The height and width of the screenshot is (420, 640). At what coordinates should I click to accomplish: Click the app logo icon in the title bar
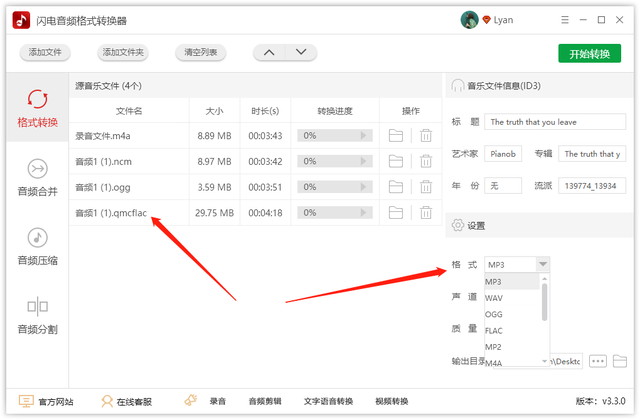[21, 20]
